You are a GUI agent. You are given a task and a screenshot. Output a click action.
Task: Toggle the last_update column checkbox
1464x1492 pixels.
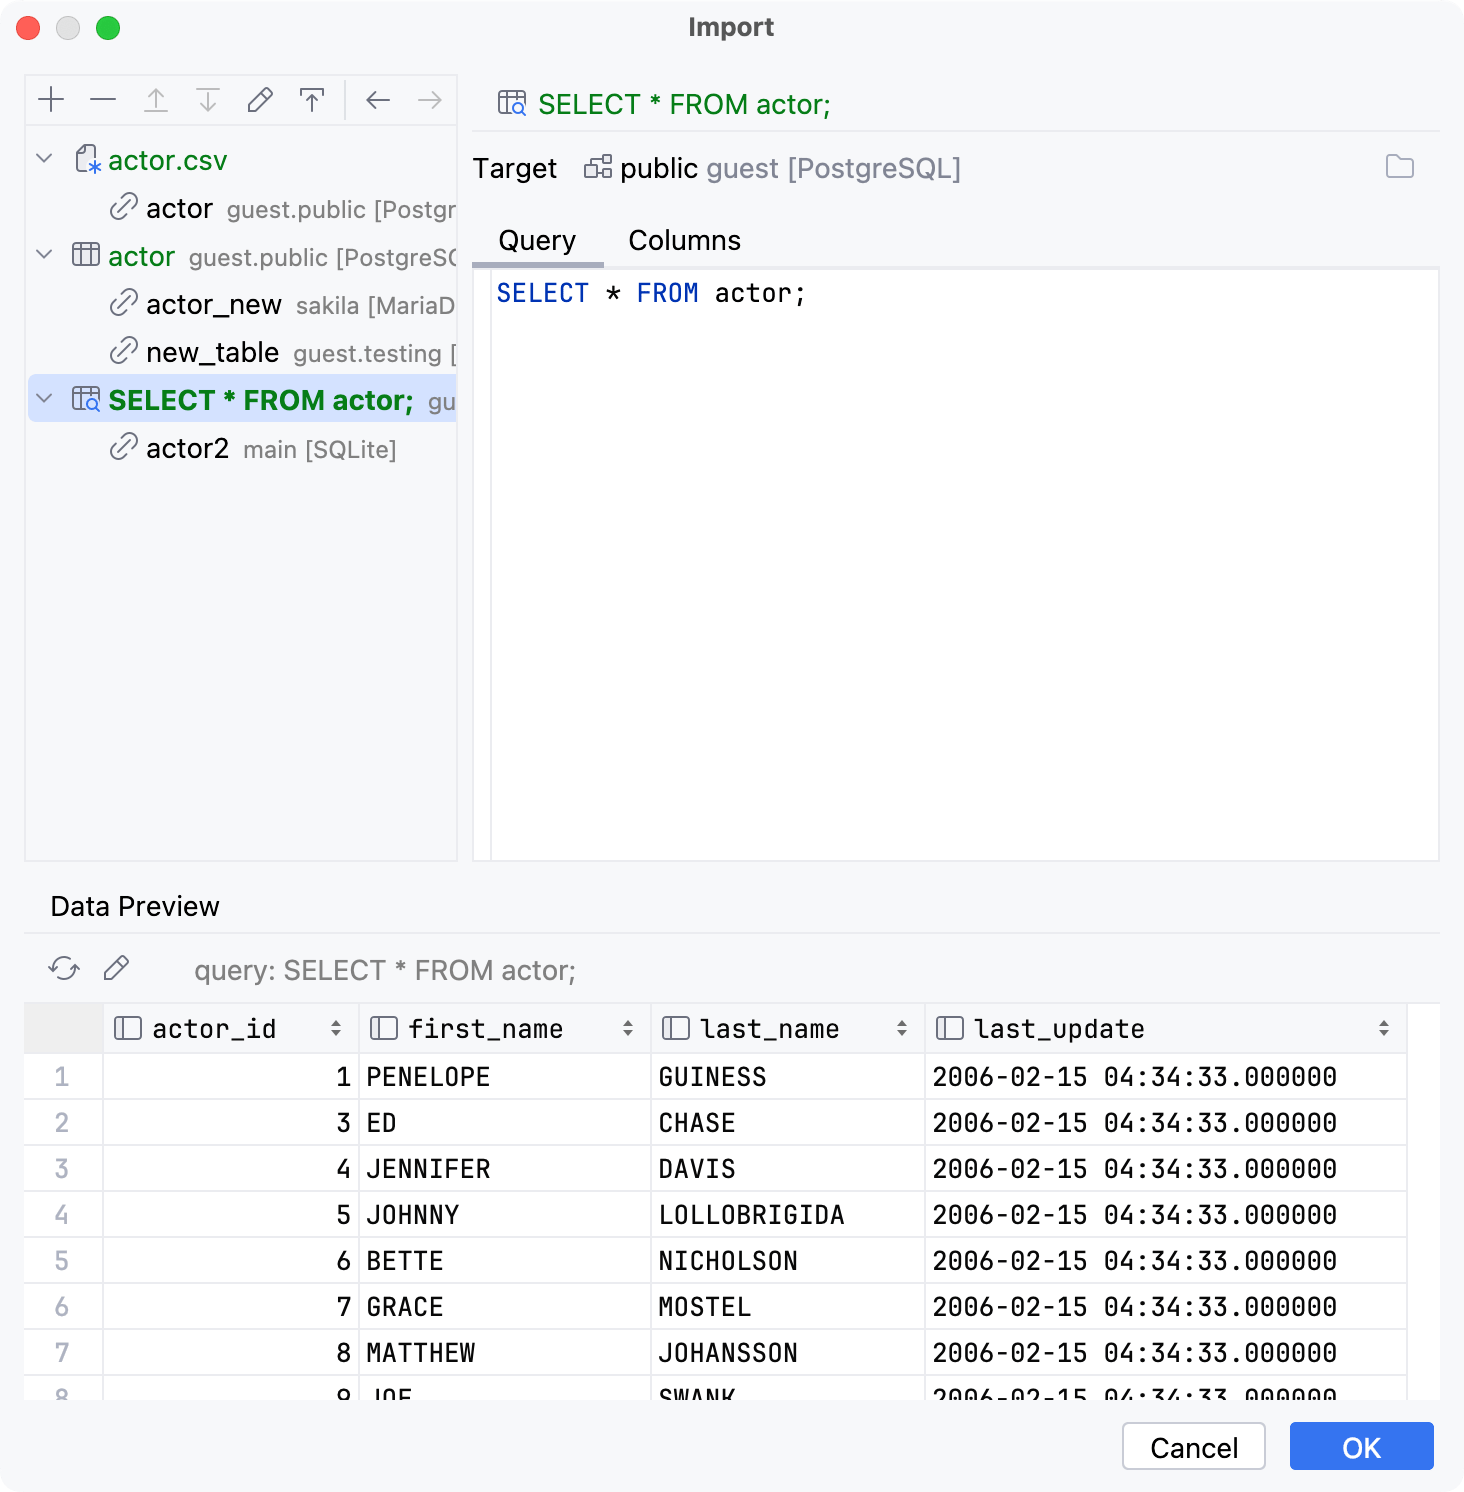948,1028
